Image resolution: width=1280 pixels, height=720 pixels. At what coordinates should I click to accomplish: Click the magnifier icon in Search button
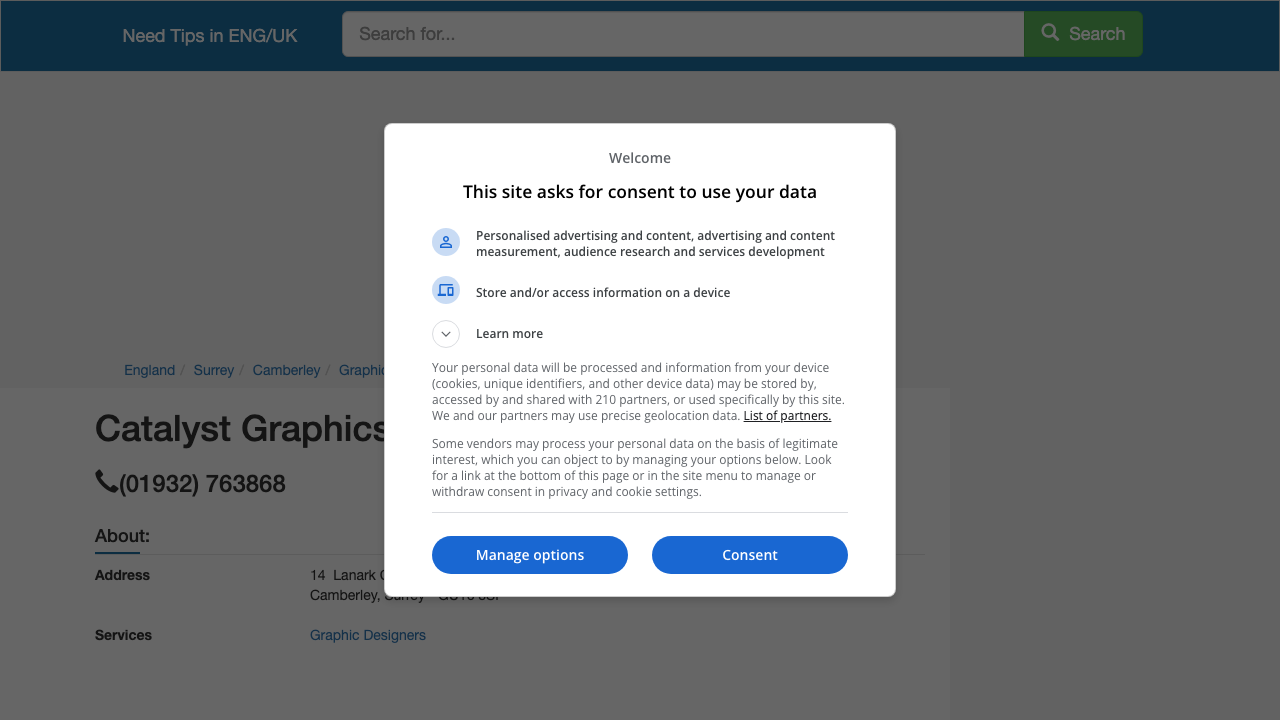point(1050,33)
